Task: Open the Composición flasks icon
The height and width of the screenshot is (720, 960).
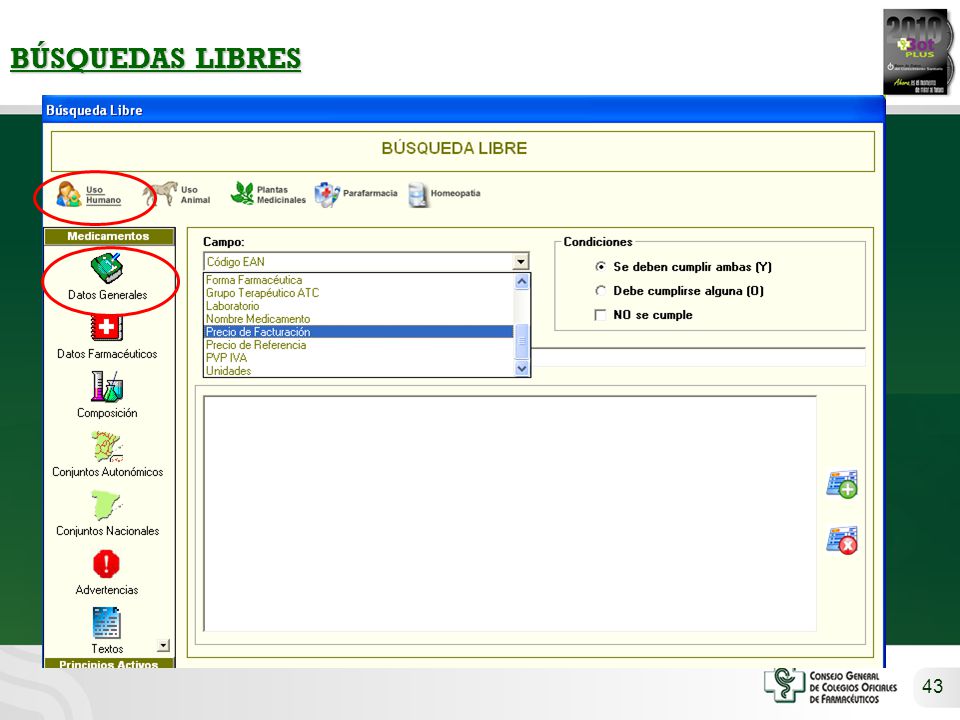Action: click(x=107, y=386)
